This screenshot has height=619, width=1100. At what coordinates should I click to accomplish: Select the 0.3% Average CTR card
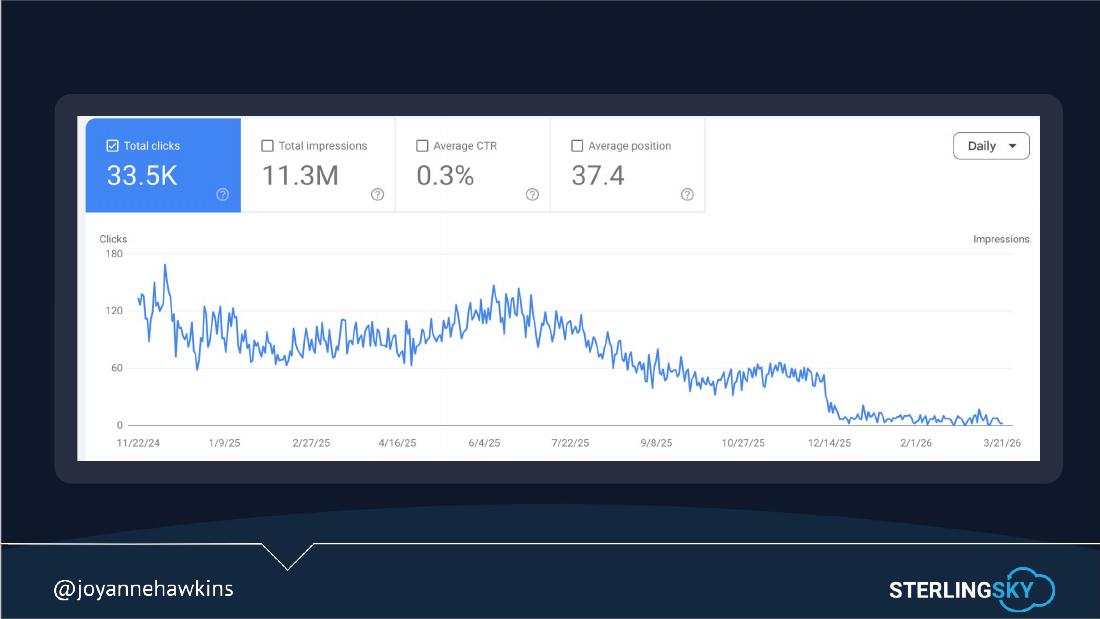pyautogui.click(x=474, y=165)
